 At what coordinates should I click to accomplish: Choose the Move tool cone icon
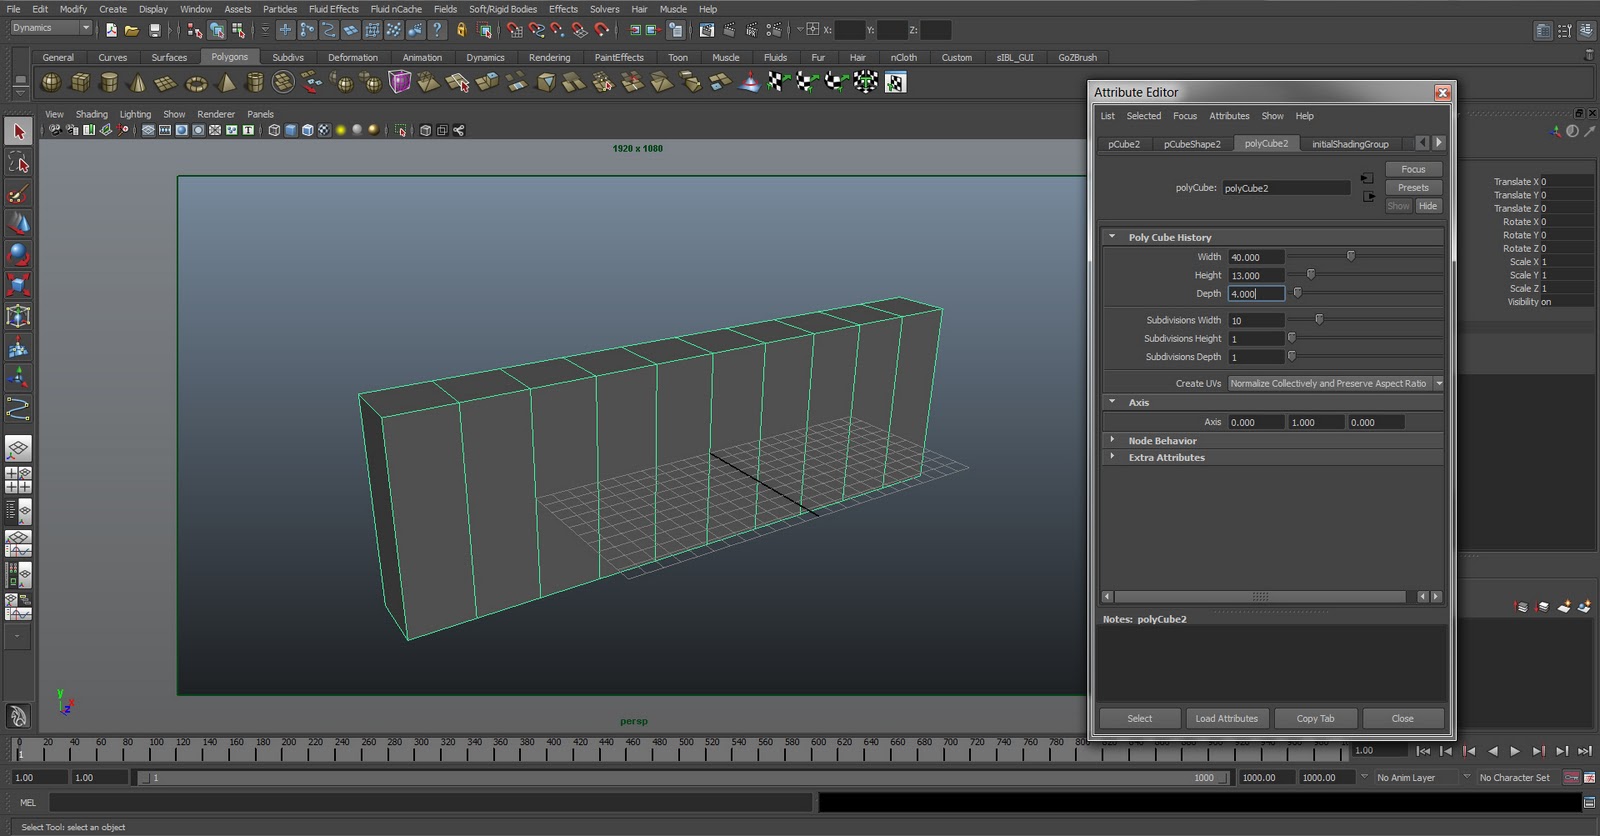tap(18, 224)
